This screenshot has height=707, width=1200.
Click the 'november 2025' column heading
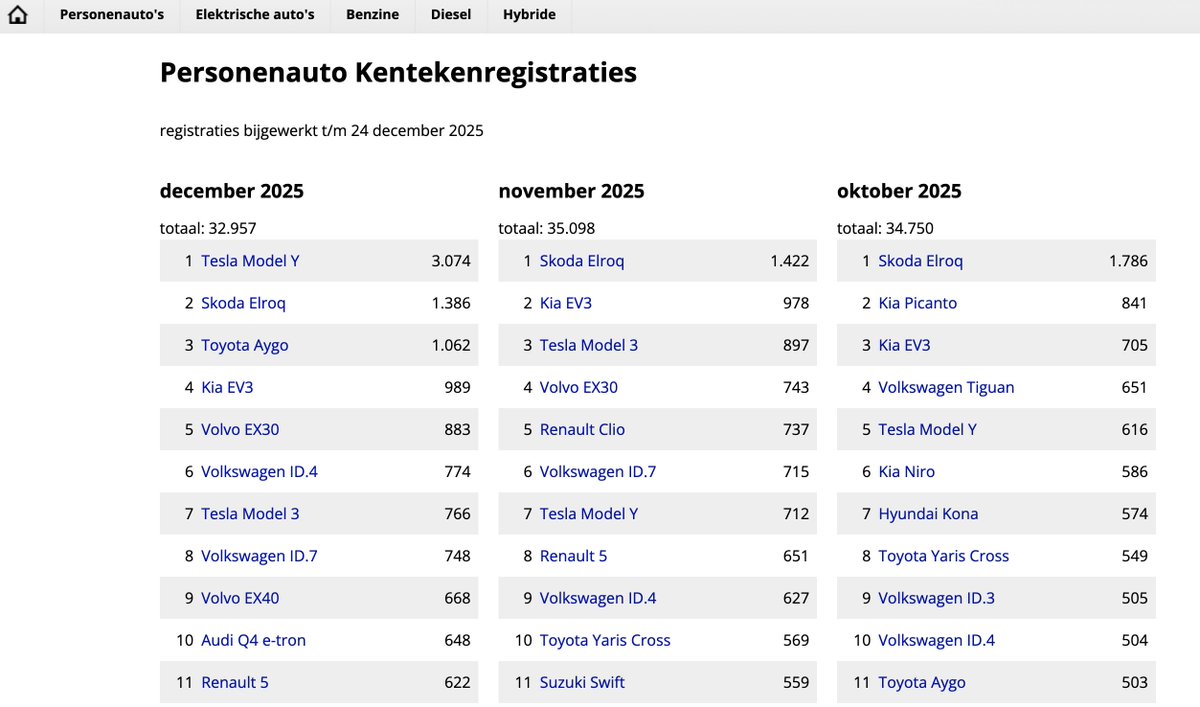572,191
